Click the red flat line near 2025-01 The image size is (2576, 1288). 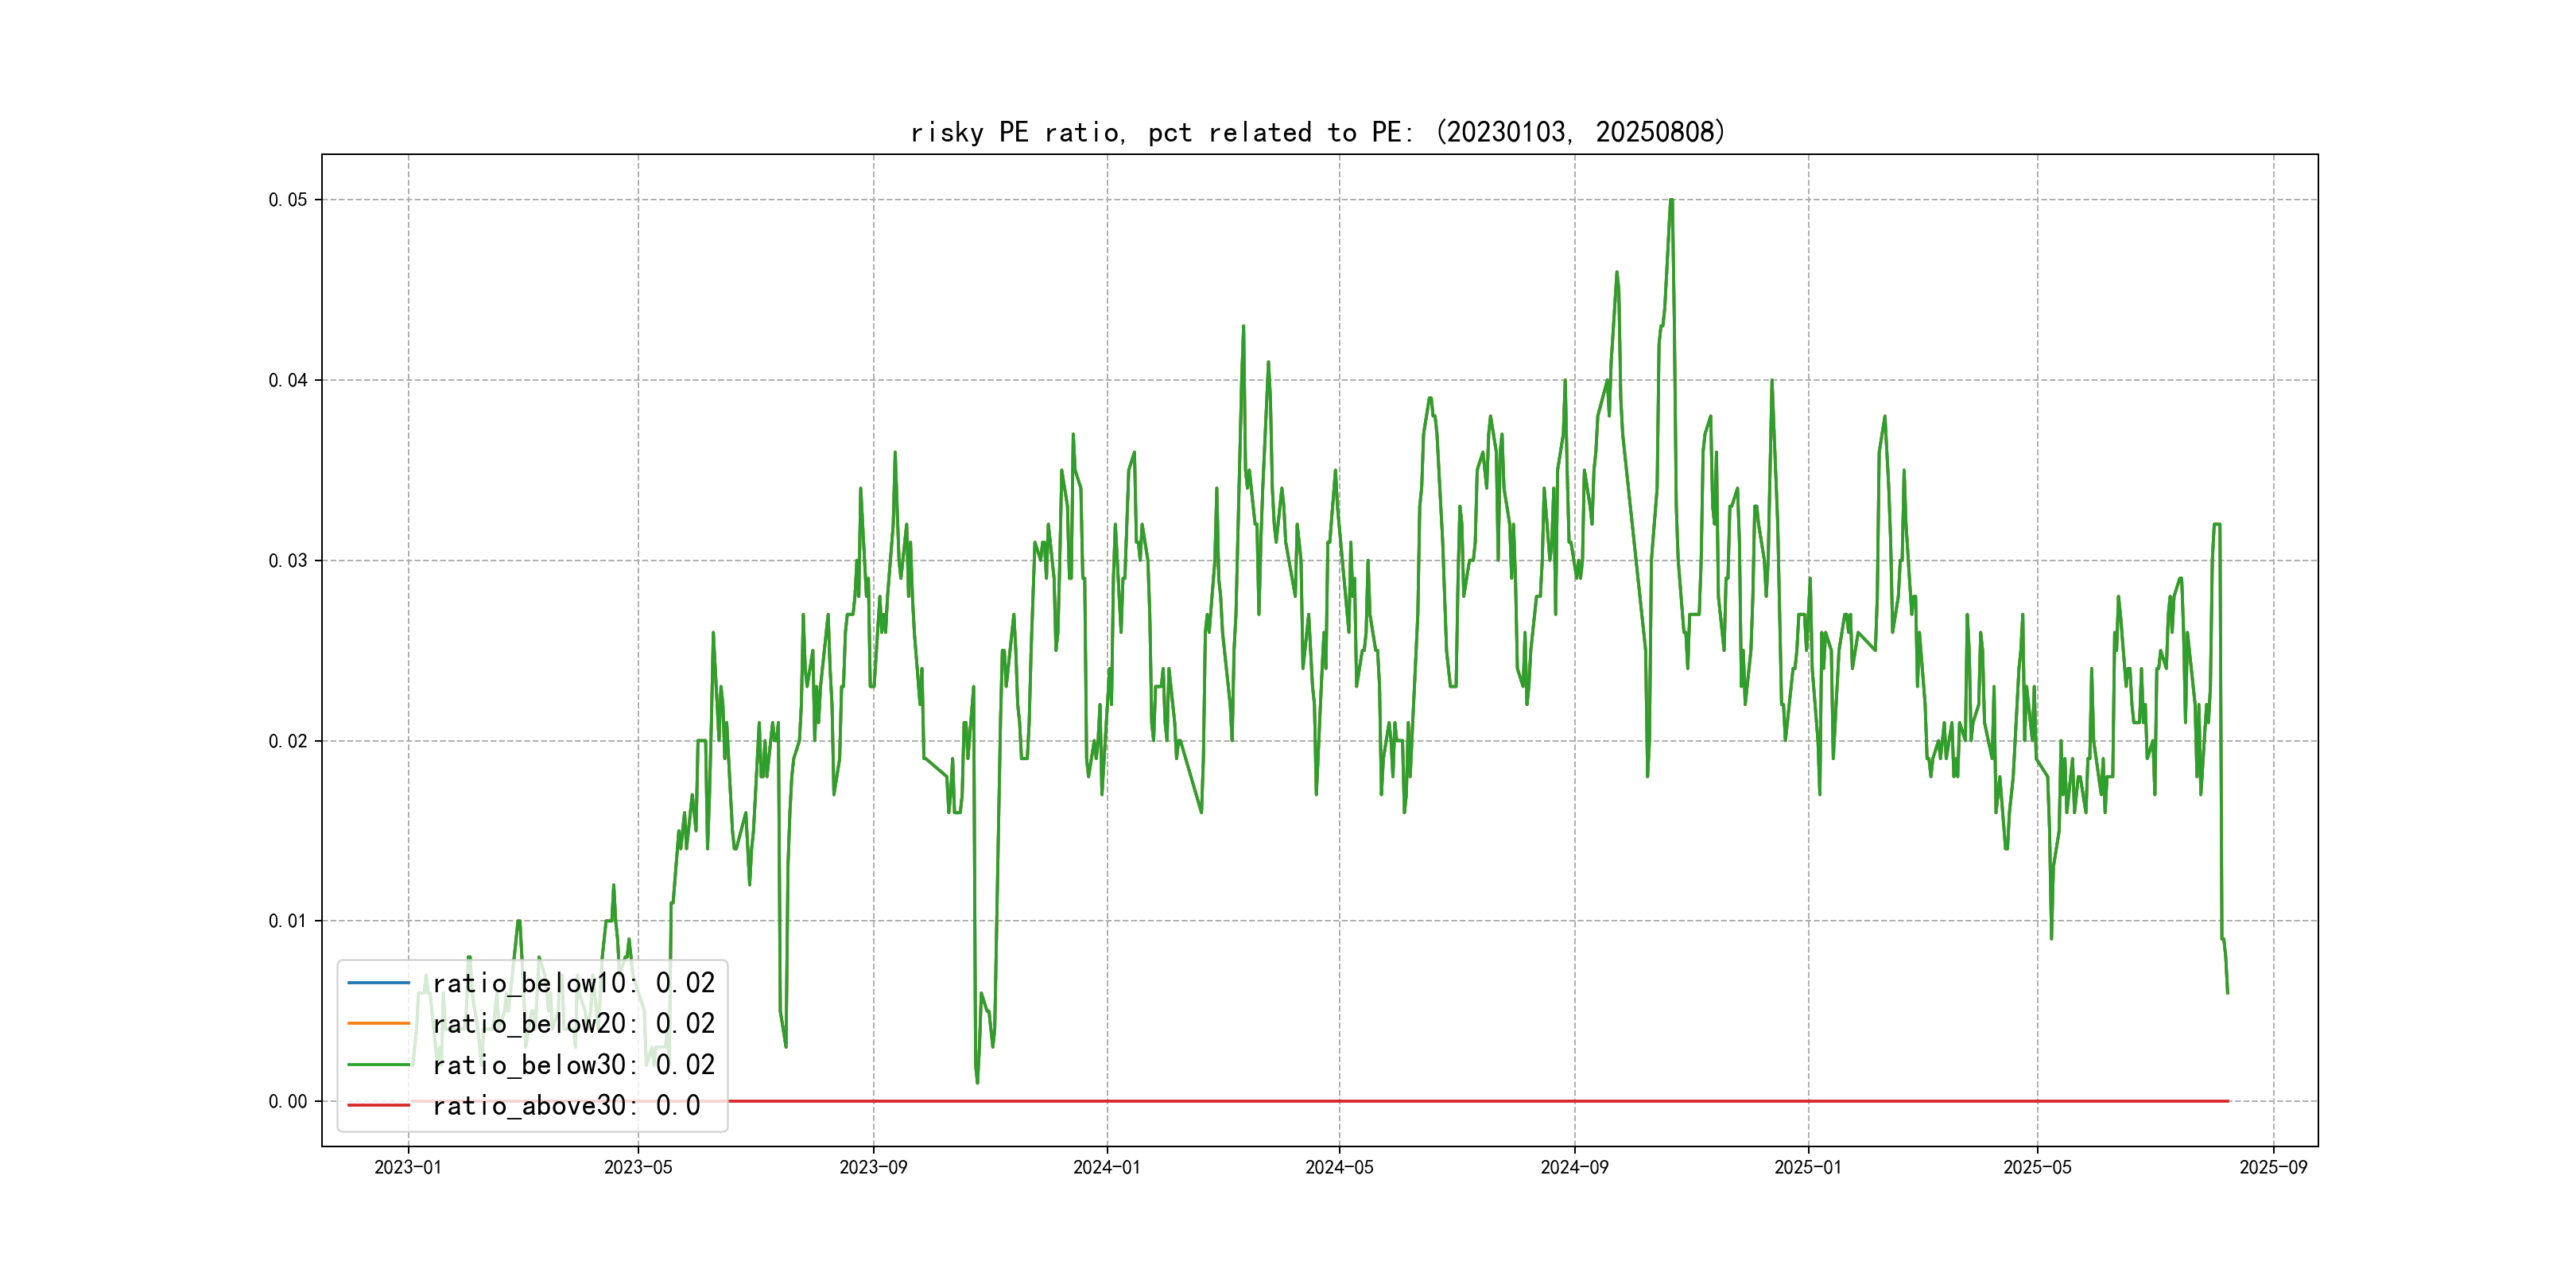1808,1101
